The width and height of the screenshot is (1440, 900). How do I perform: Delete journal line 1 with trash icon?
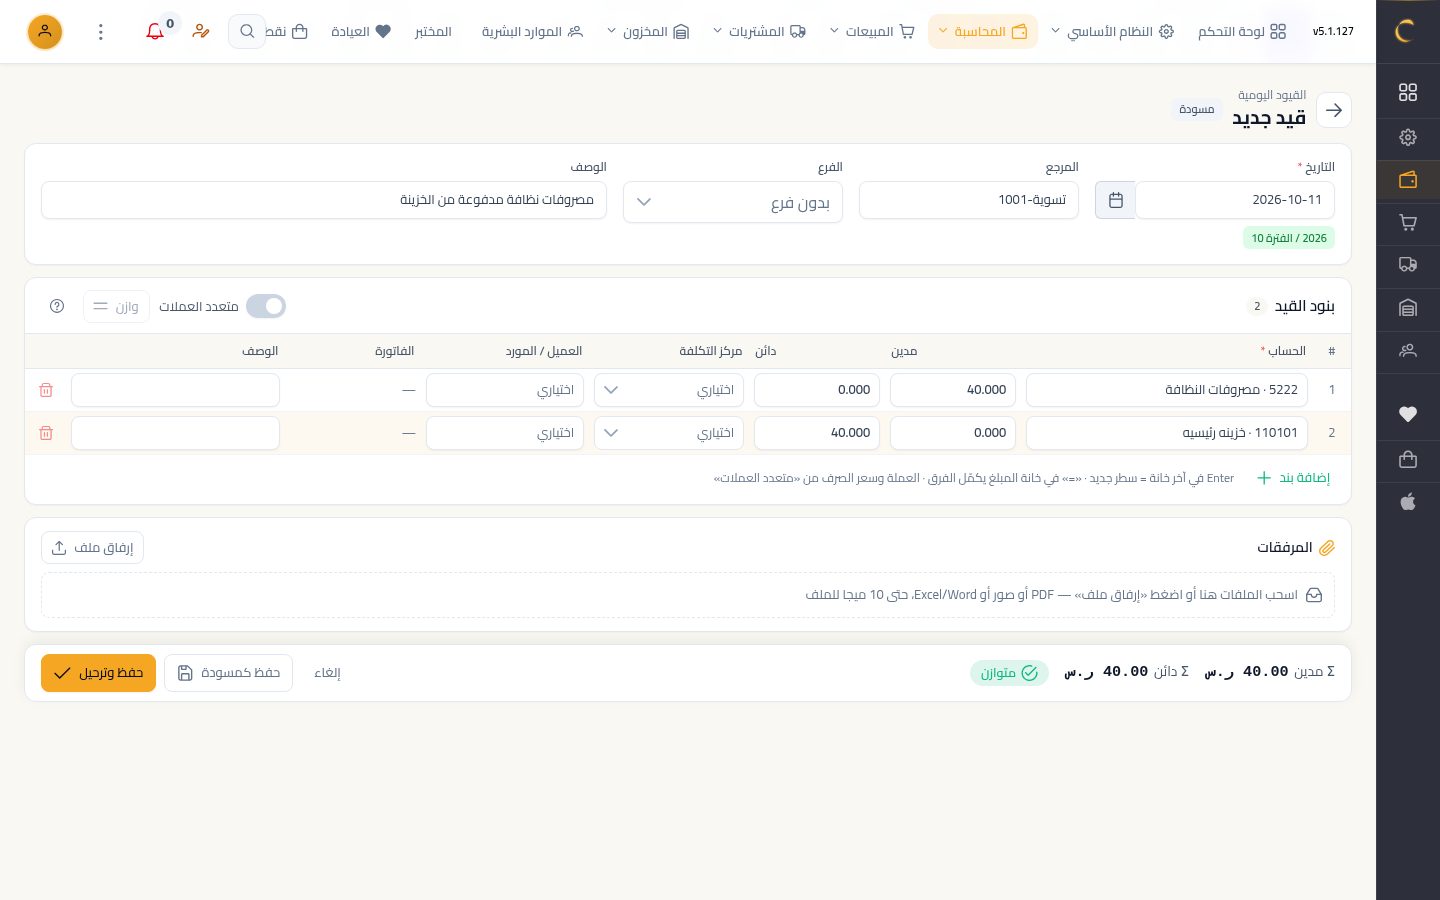pyautogui.click(x=46, y=390)
